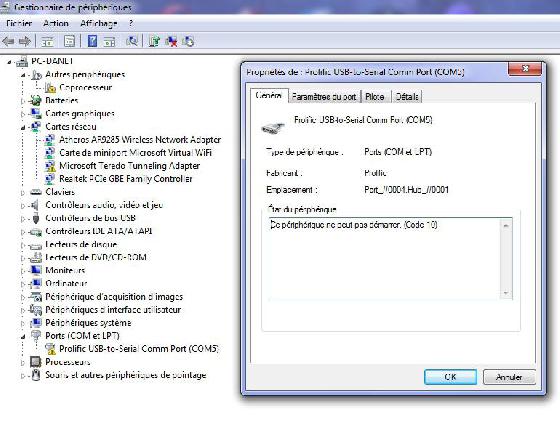Click the Back arrow toolbar icon

pos(9,41)
